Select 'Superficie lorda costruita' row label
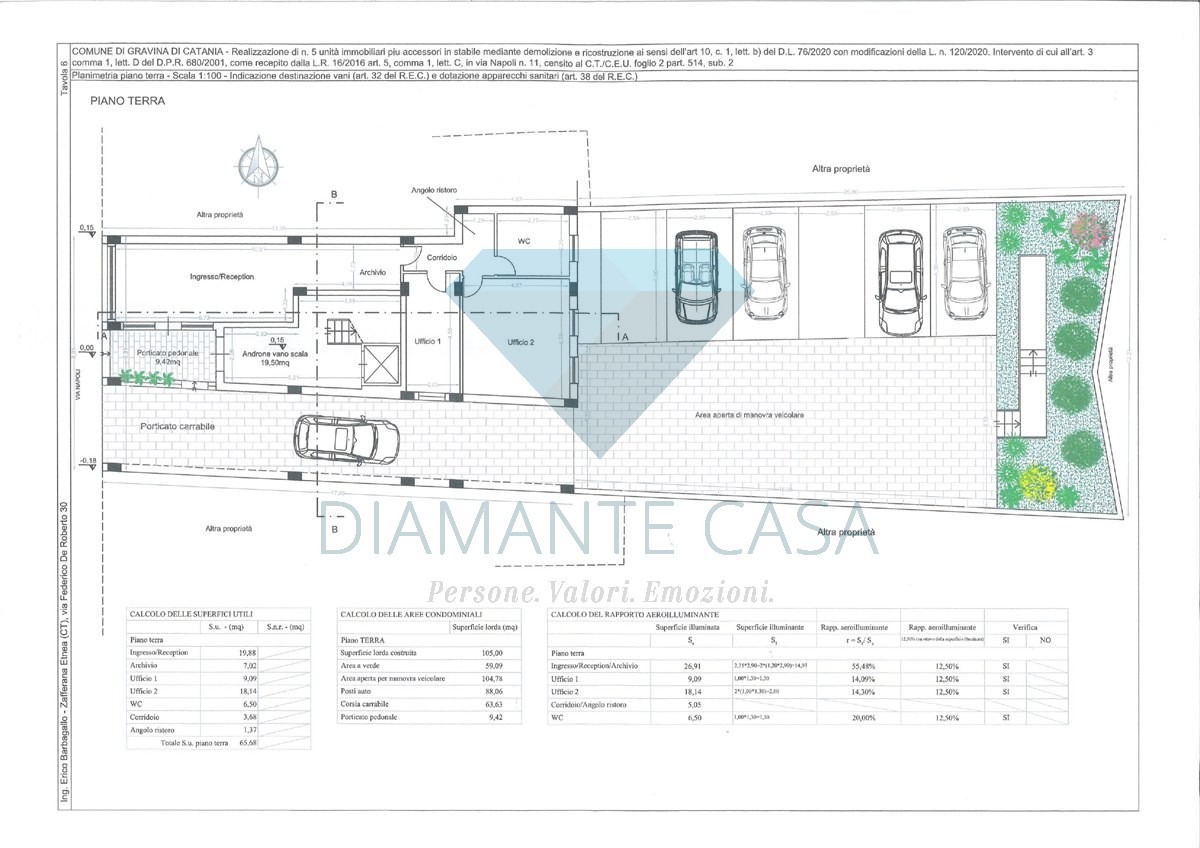The image size is (1200, 848). click(380, 652)
